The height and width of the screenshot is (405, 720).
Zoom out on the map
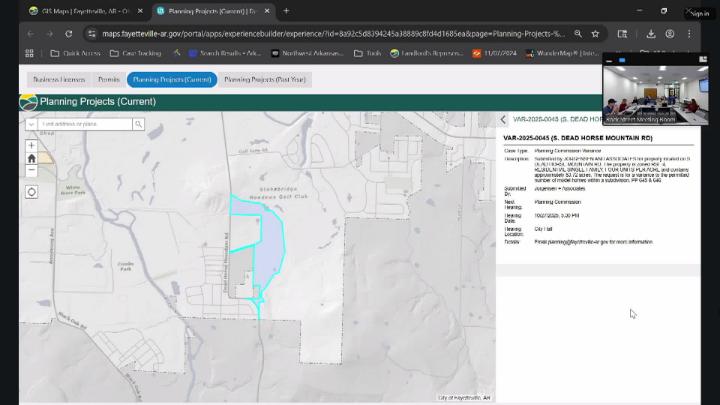click(x=32, y=170)
